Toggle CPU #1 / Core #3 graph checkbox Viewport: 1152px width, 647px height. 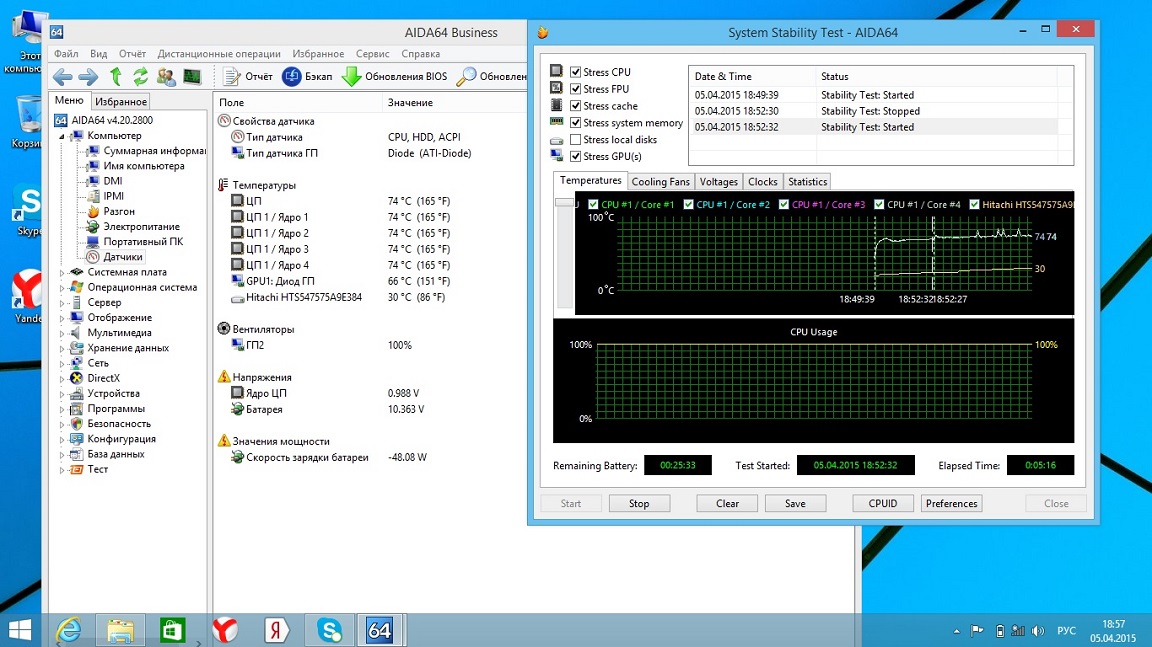click(x=784, y=205)
